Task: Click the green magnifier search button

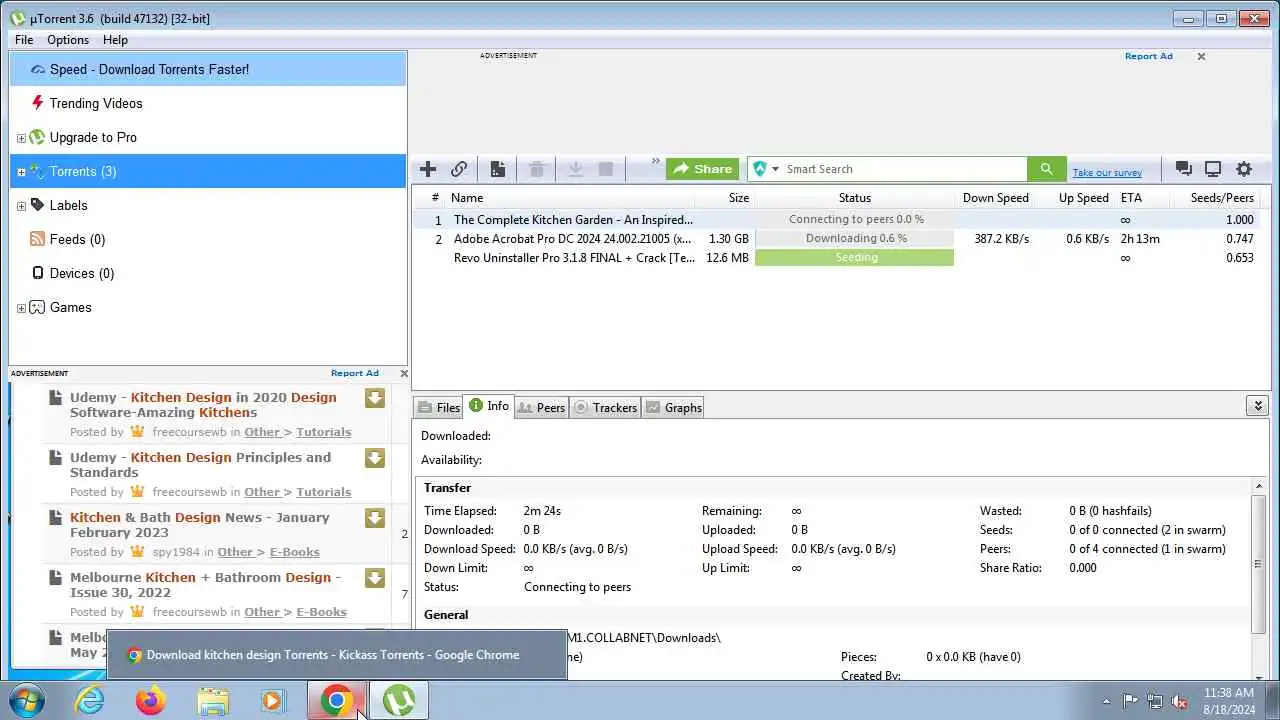Action: coord(1046,169)
